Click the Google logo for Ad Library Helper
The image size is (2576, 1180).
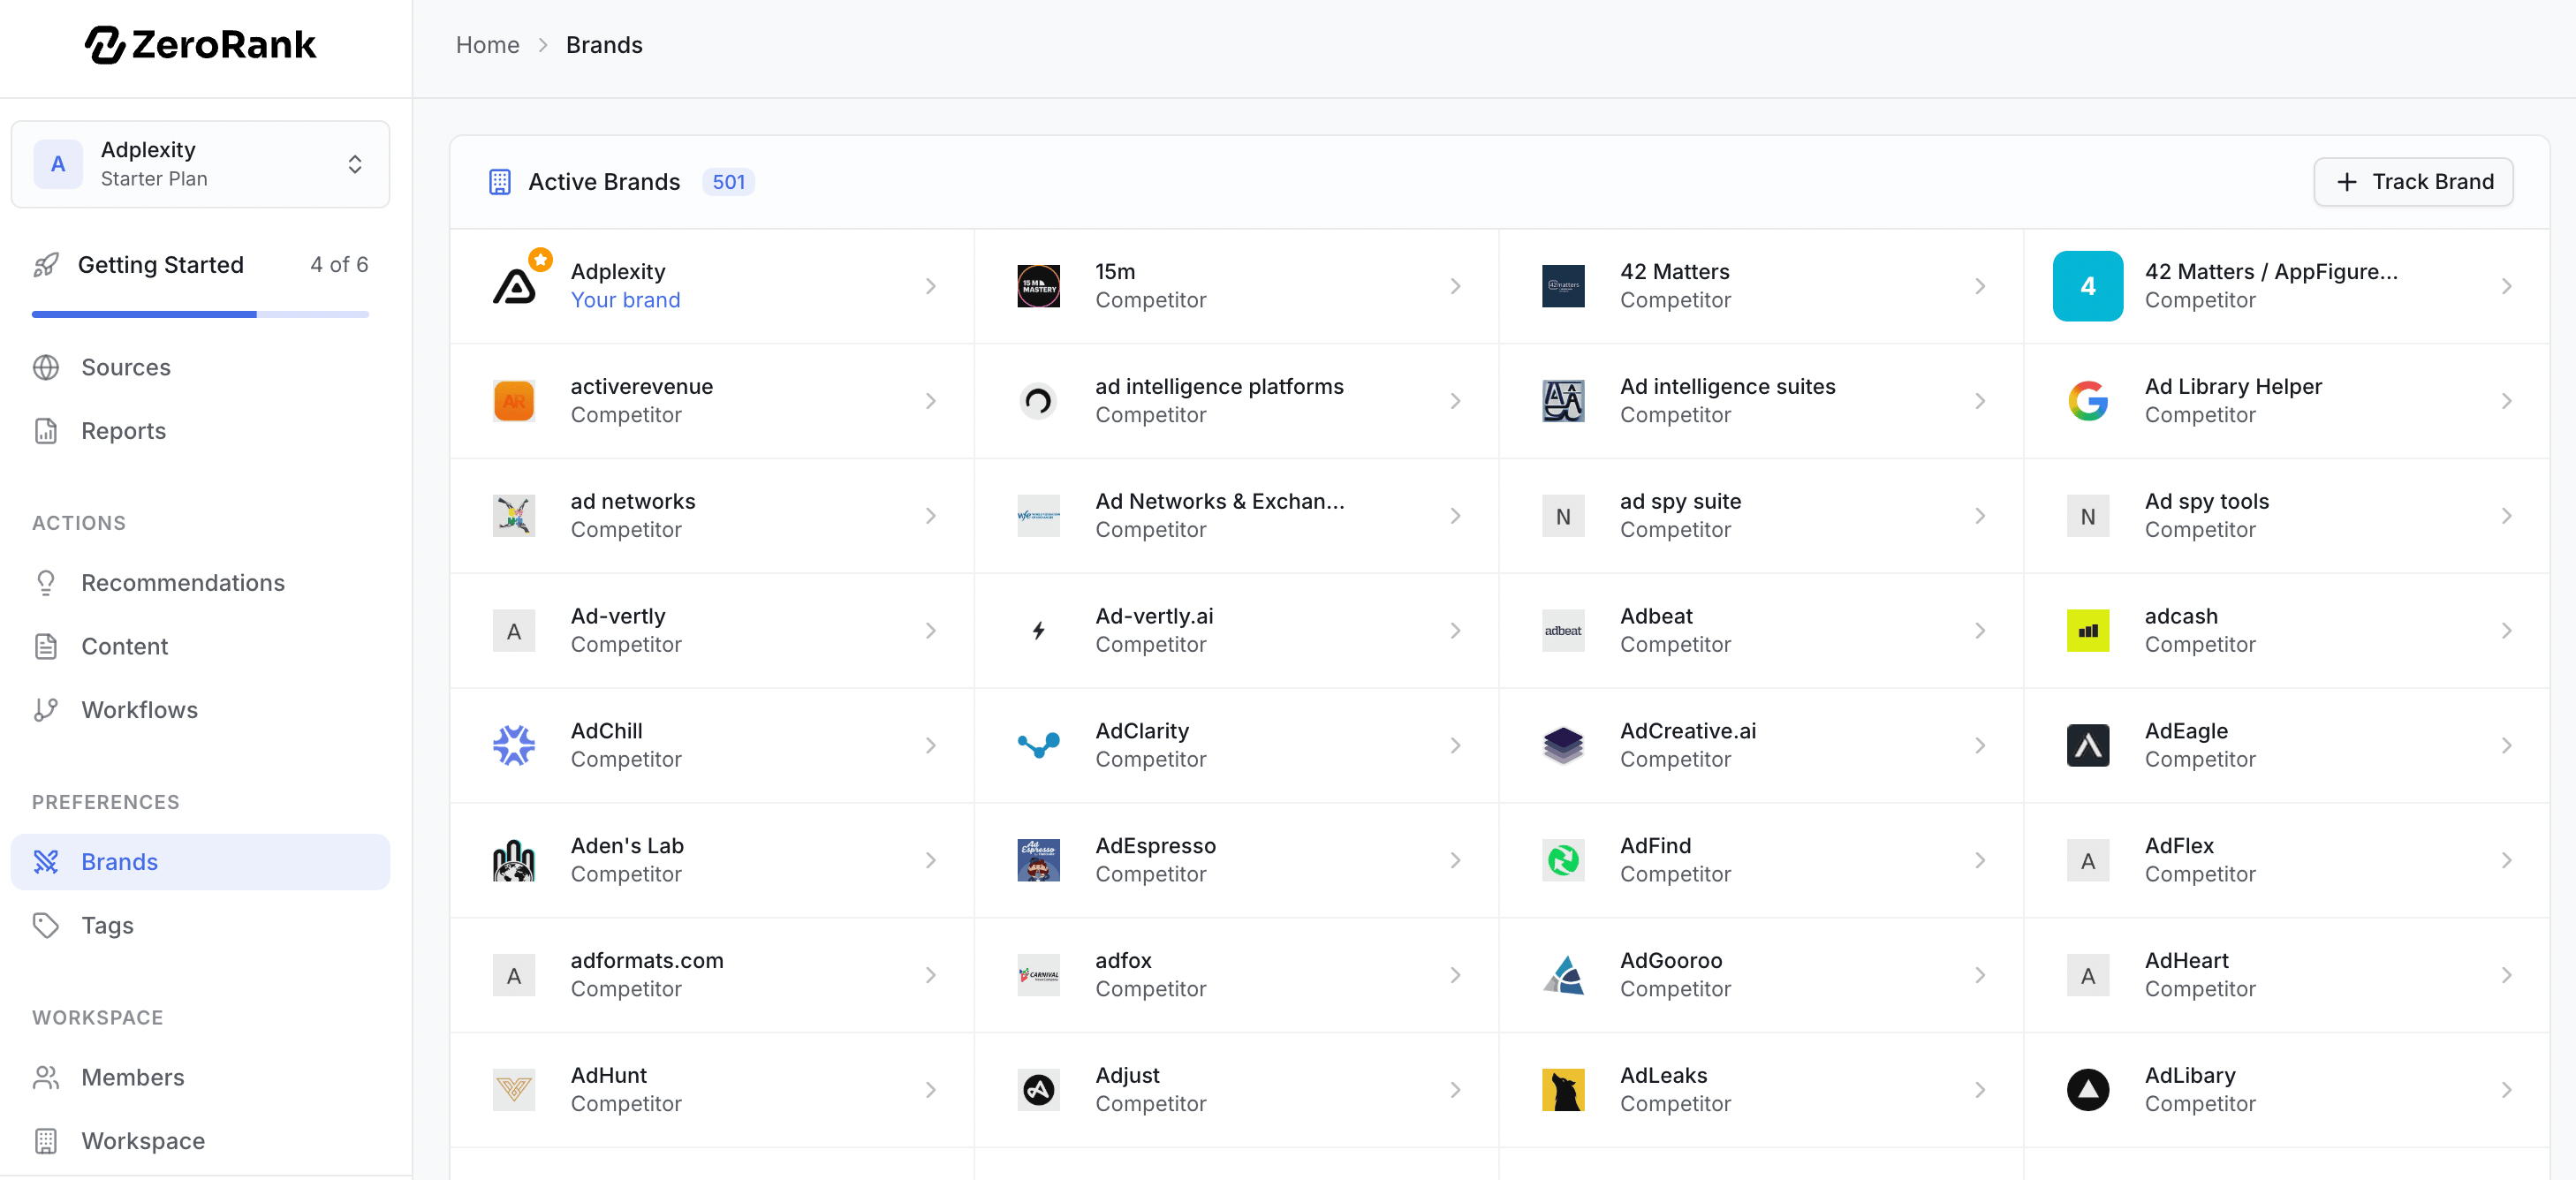tap(2088, 401)
